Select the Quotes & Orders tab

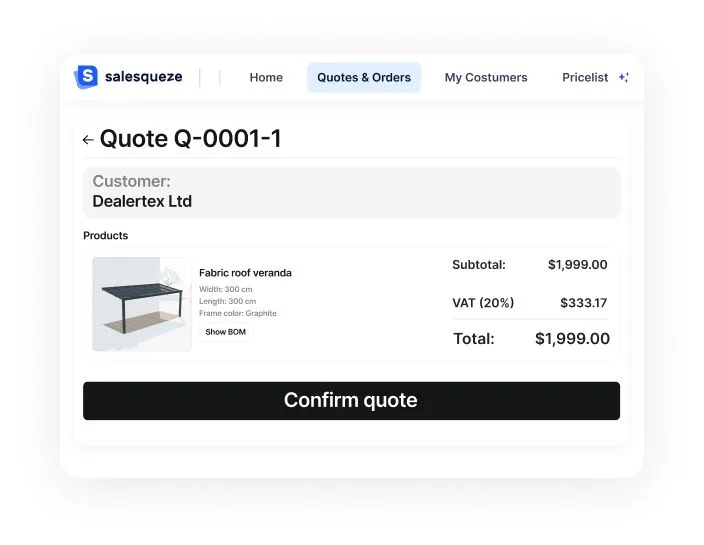coord(364,77)
